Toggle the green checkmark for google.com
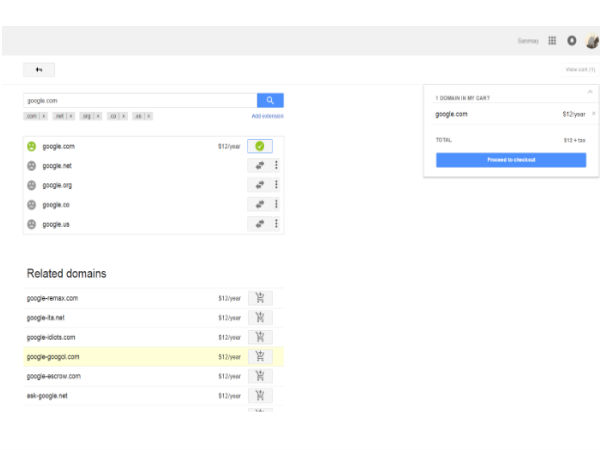Screen dimensions: 600x450 click(x=259, y=146)
